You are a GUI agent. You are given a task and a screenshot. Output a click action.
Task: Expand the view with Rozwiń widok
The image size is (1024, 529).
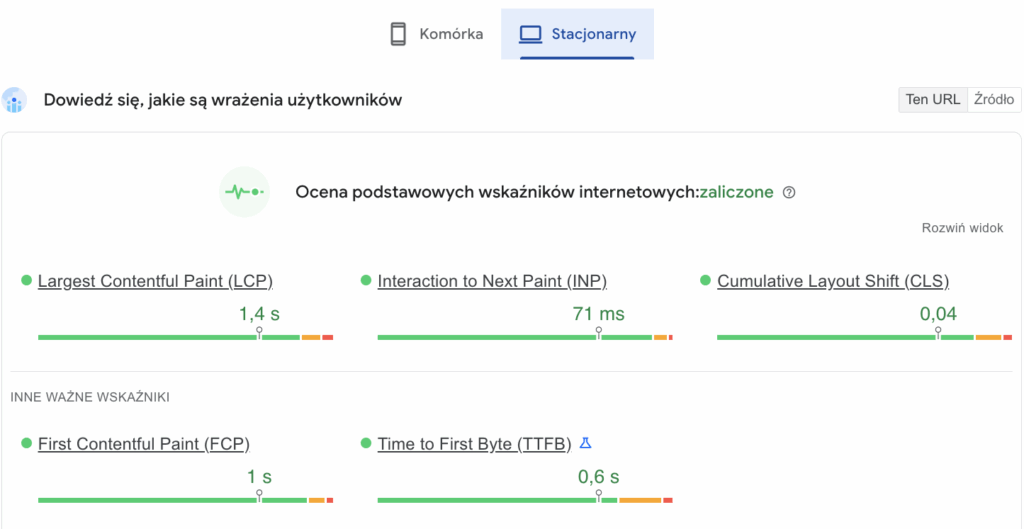coord(962,228)
